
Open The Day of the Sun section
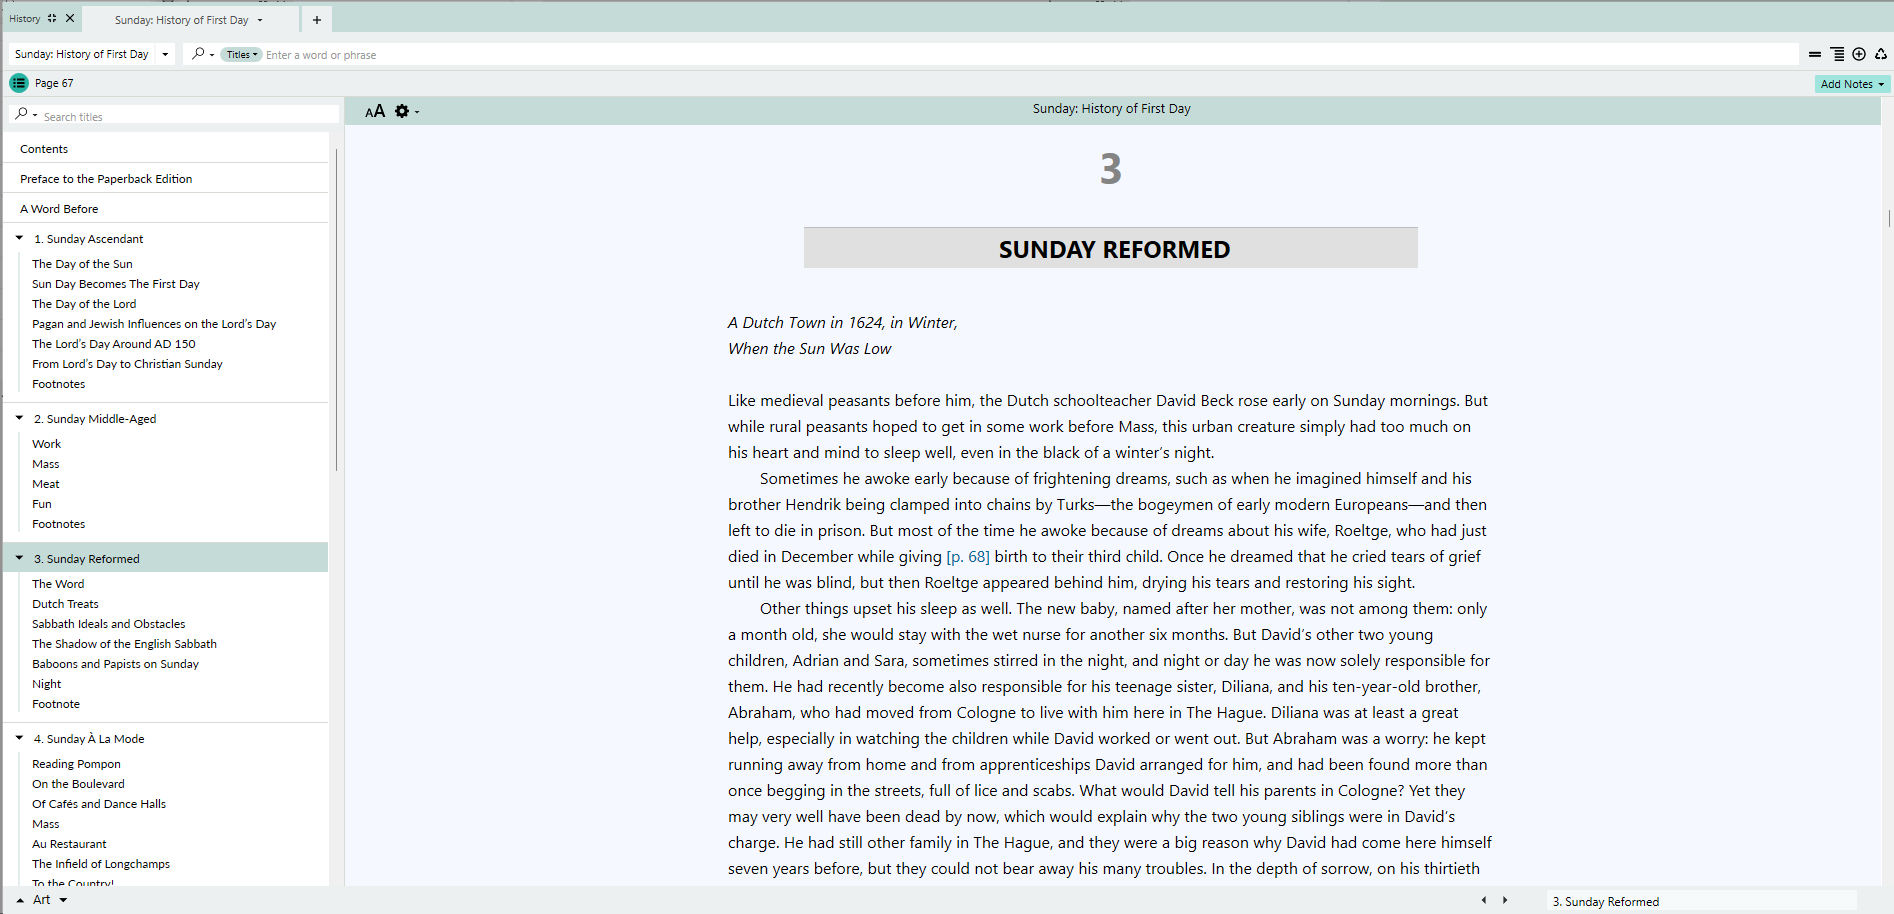[x=82, y=264]
